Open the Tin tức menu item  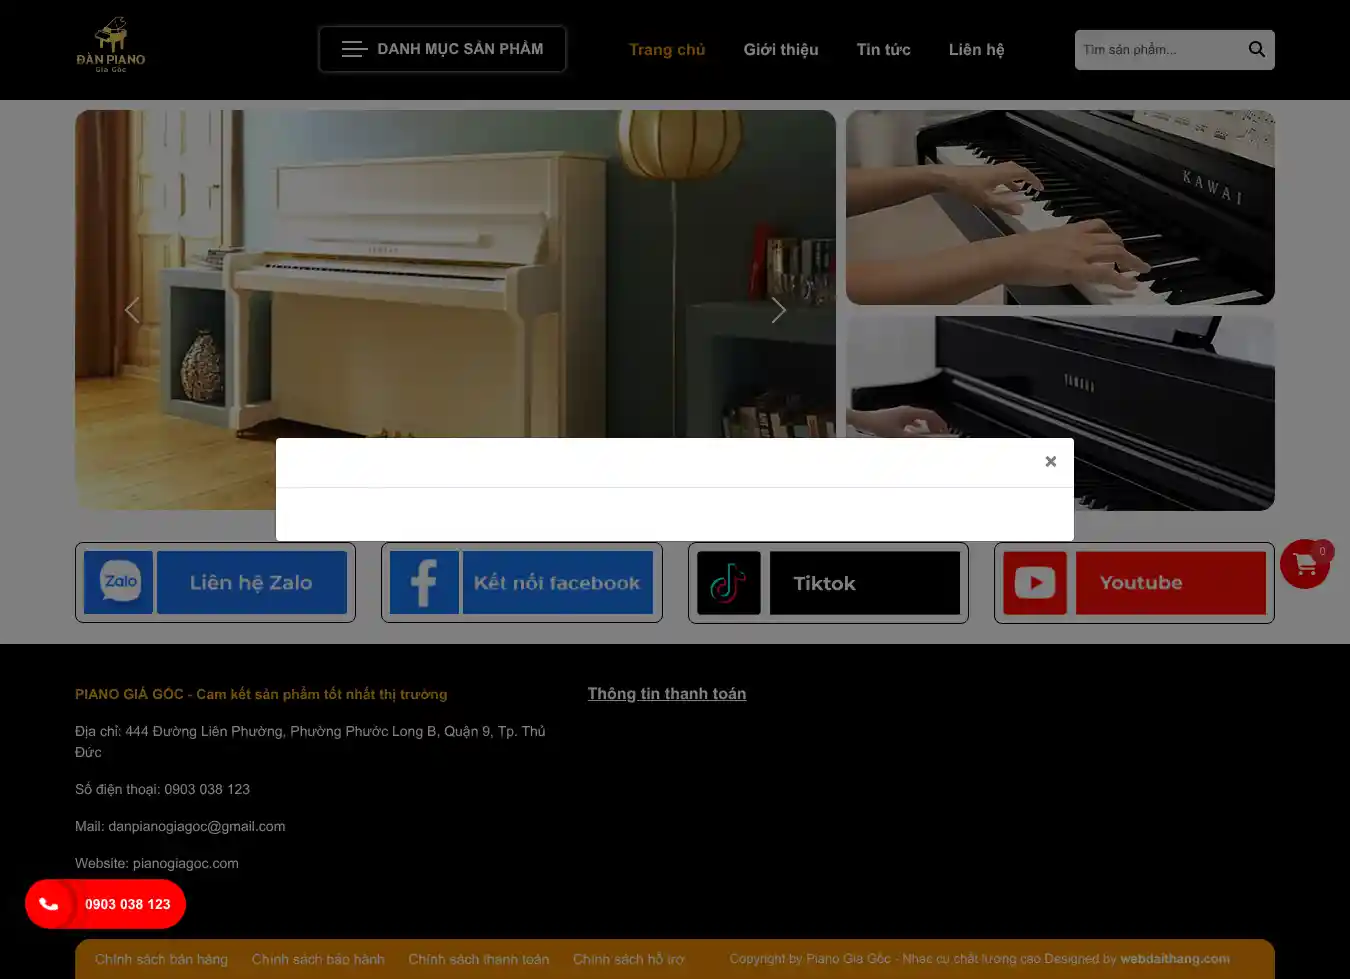(x=883, y=49)
